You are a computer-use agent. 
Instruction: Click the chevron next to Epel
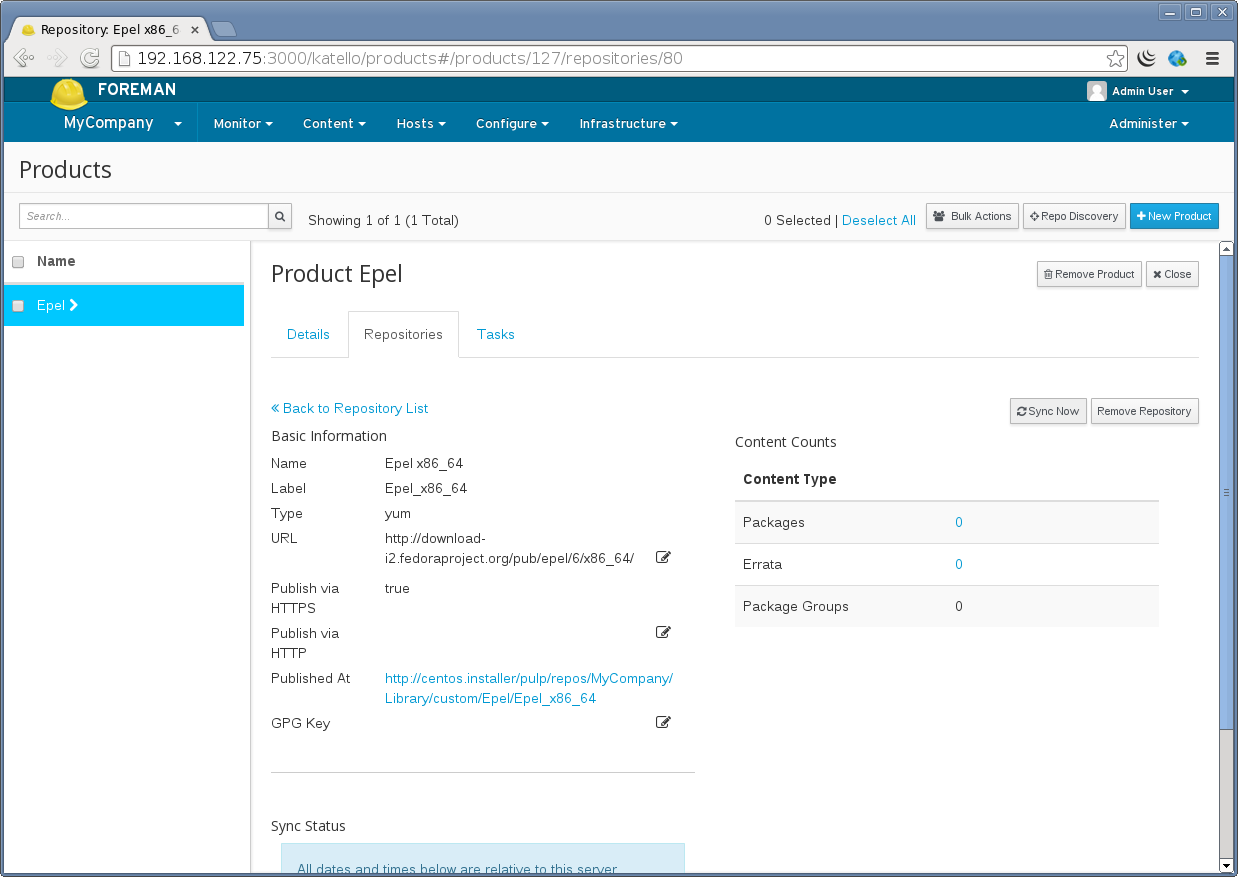point(74,305)
